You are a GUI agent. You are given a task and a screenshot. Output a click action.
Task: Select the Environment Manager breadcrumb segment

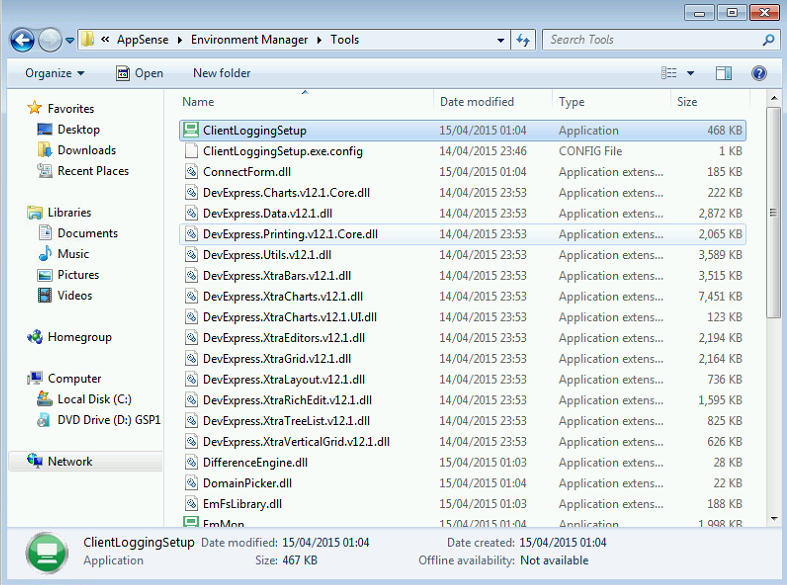249,40
